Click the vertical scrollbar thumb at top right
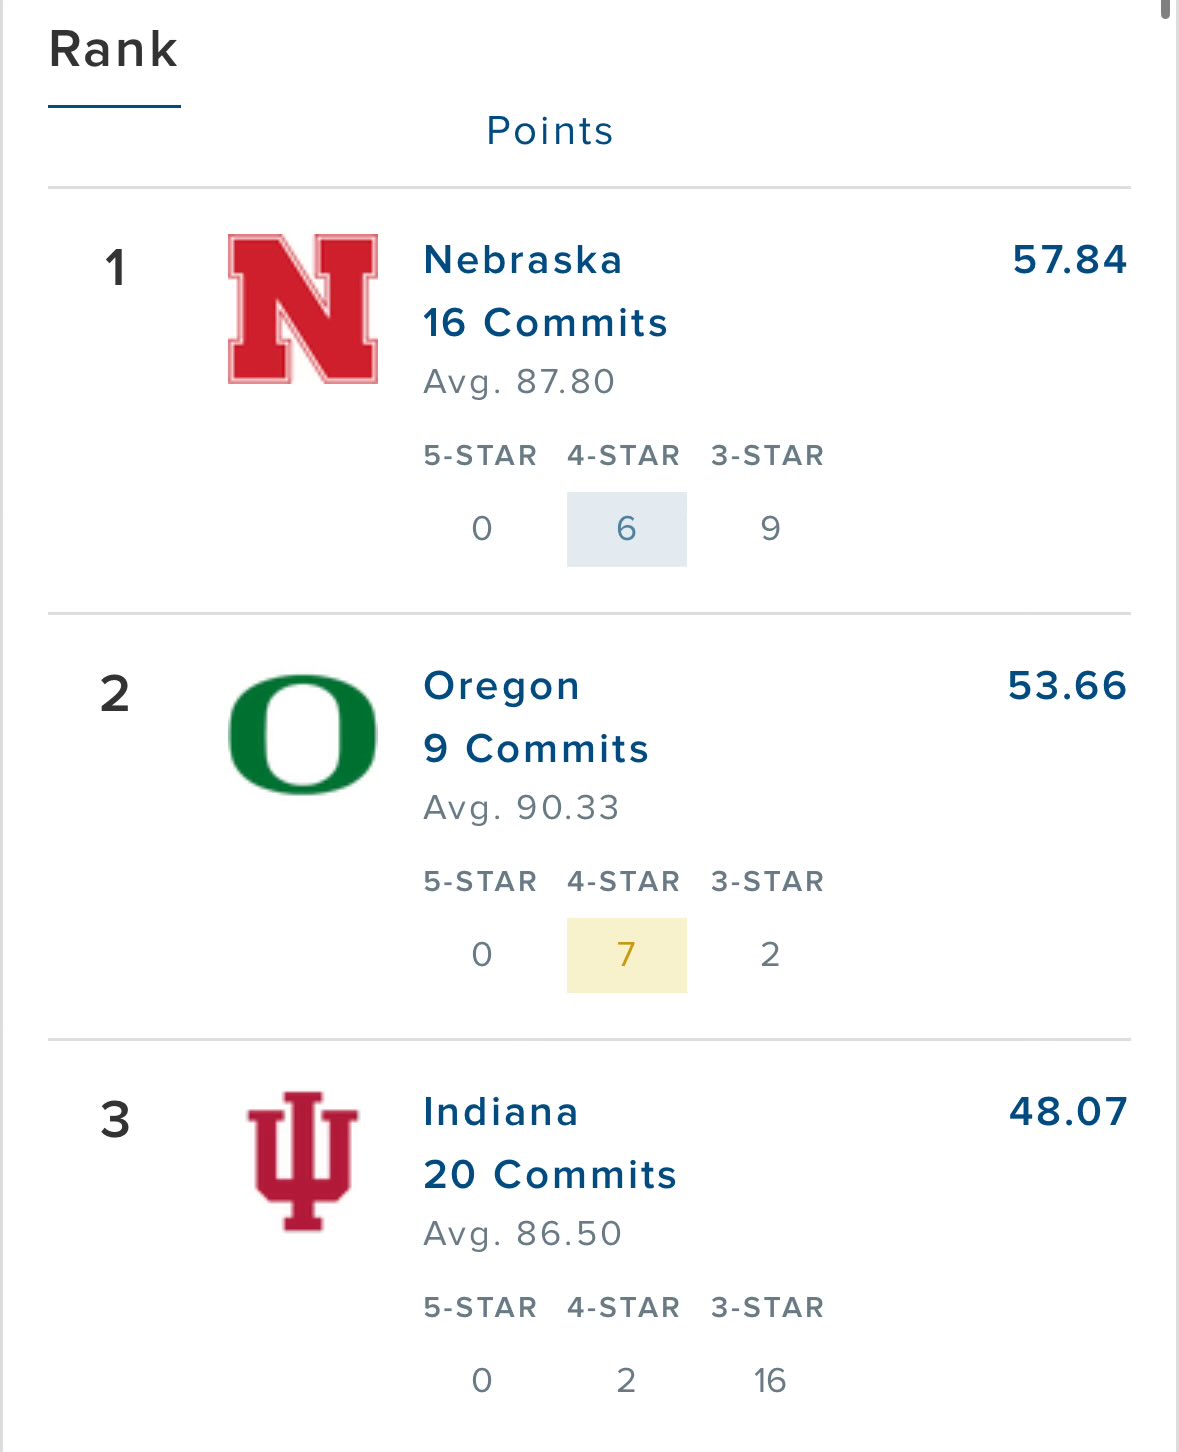This screenshot has width=1179, height=1452. click(x=1166, y=9)
